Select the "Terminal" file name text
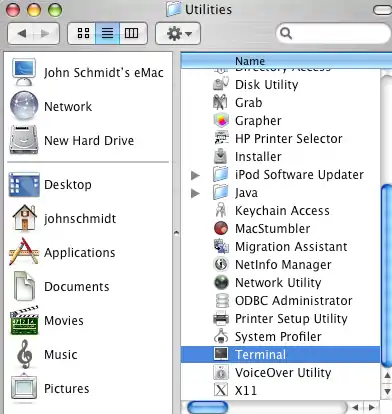The width and height of the screenshot is (392, 414). [x=260, y=354]
